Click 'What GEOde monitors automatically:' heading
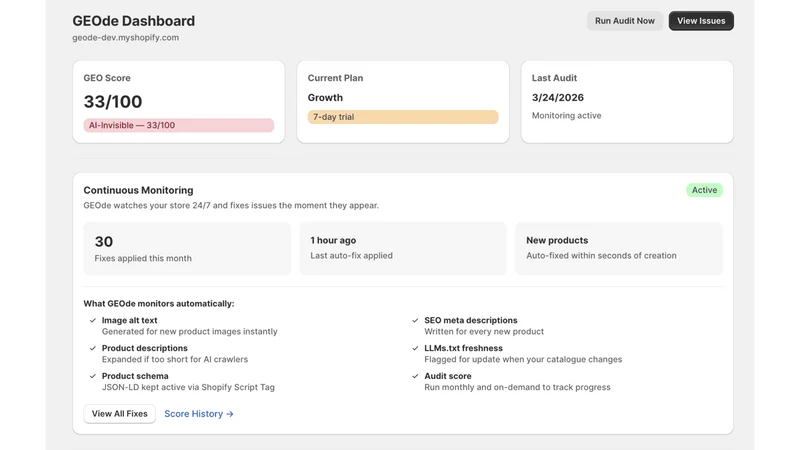 159,304
